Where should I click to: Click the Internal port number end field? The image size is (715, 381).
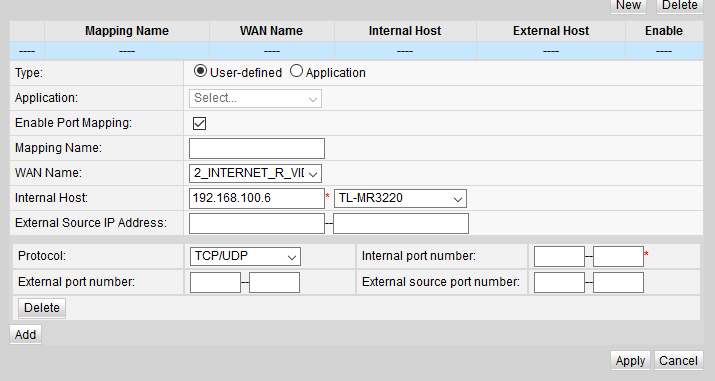[618, 257]
